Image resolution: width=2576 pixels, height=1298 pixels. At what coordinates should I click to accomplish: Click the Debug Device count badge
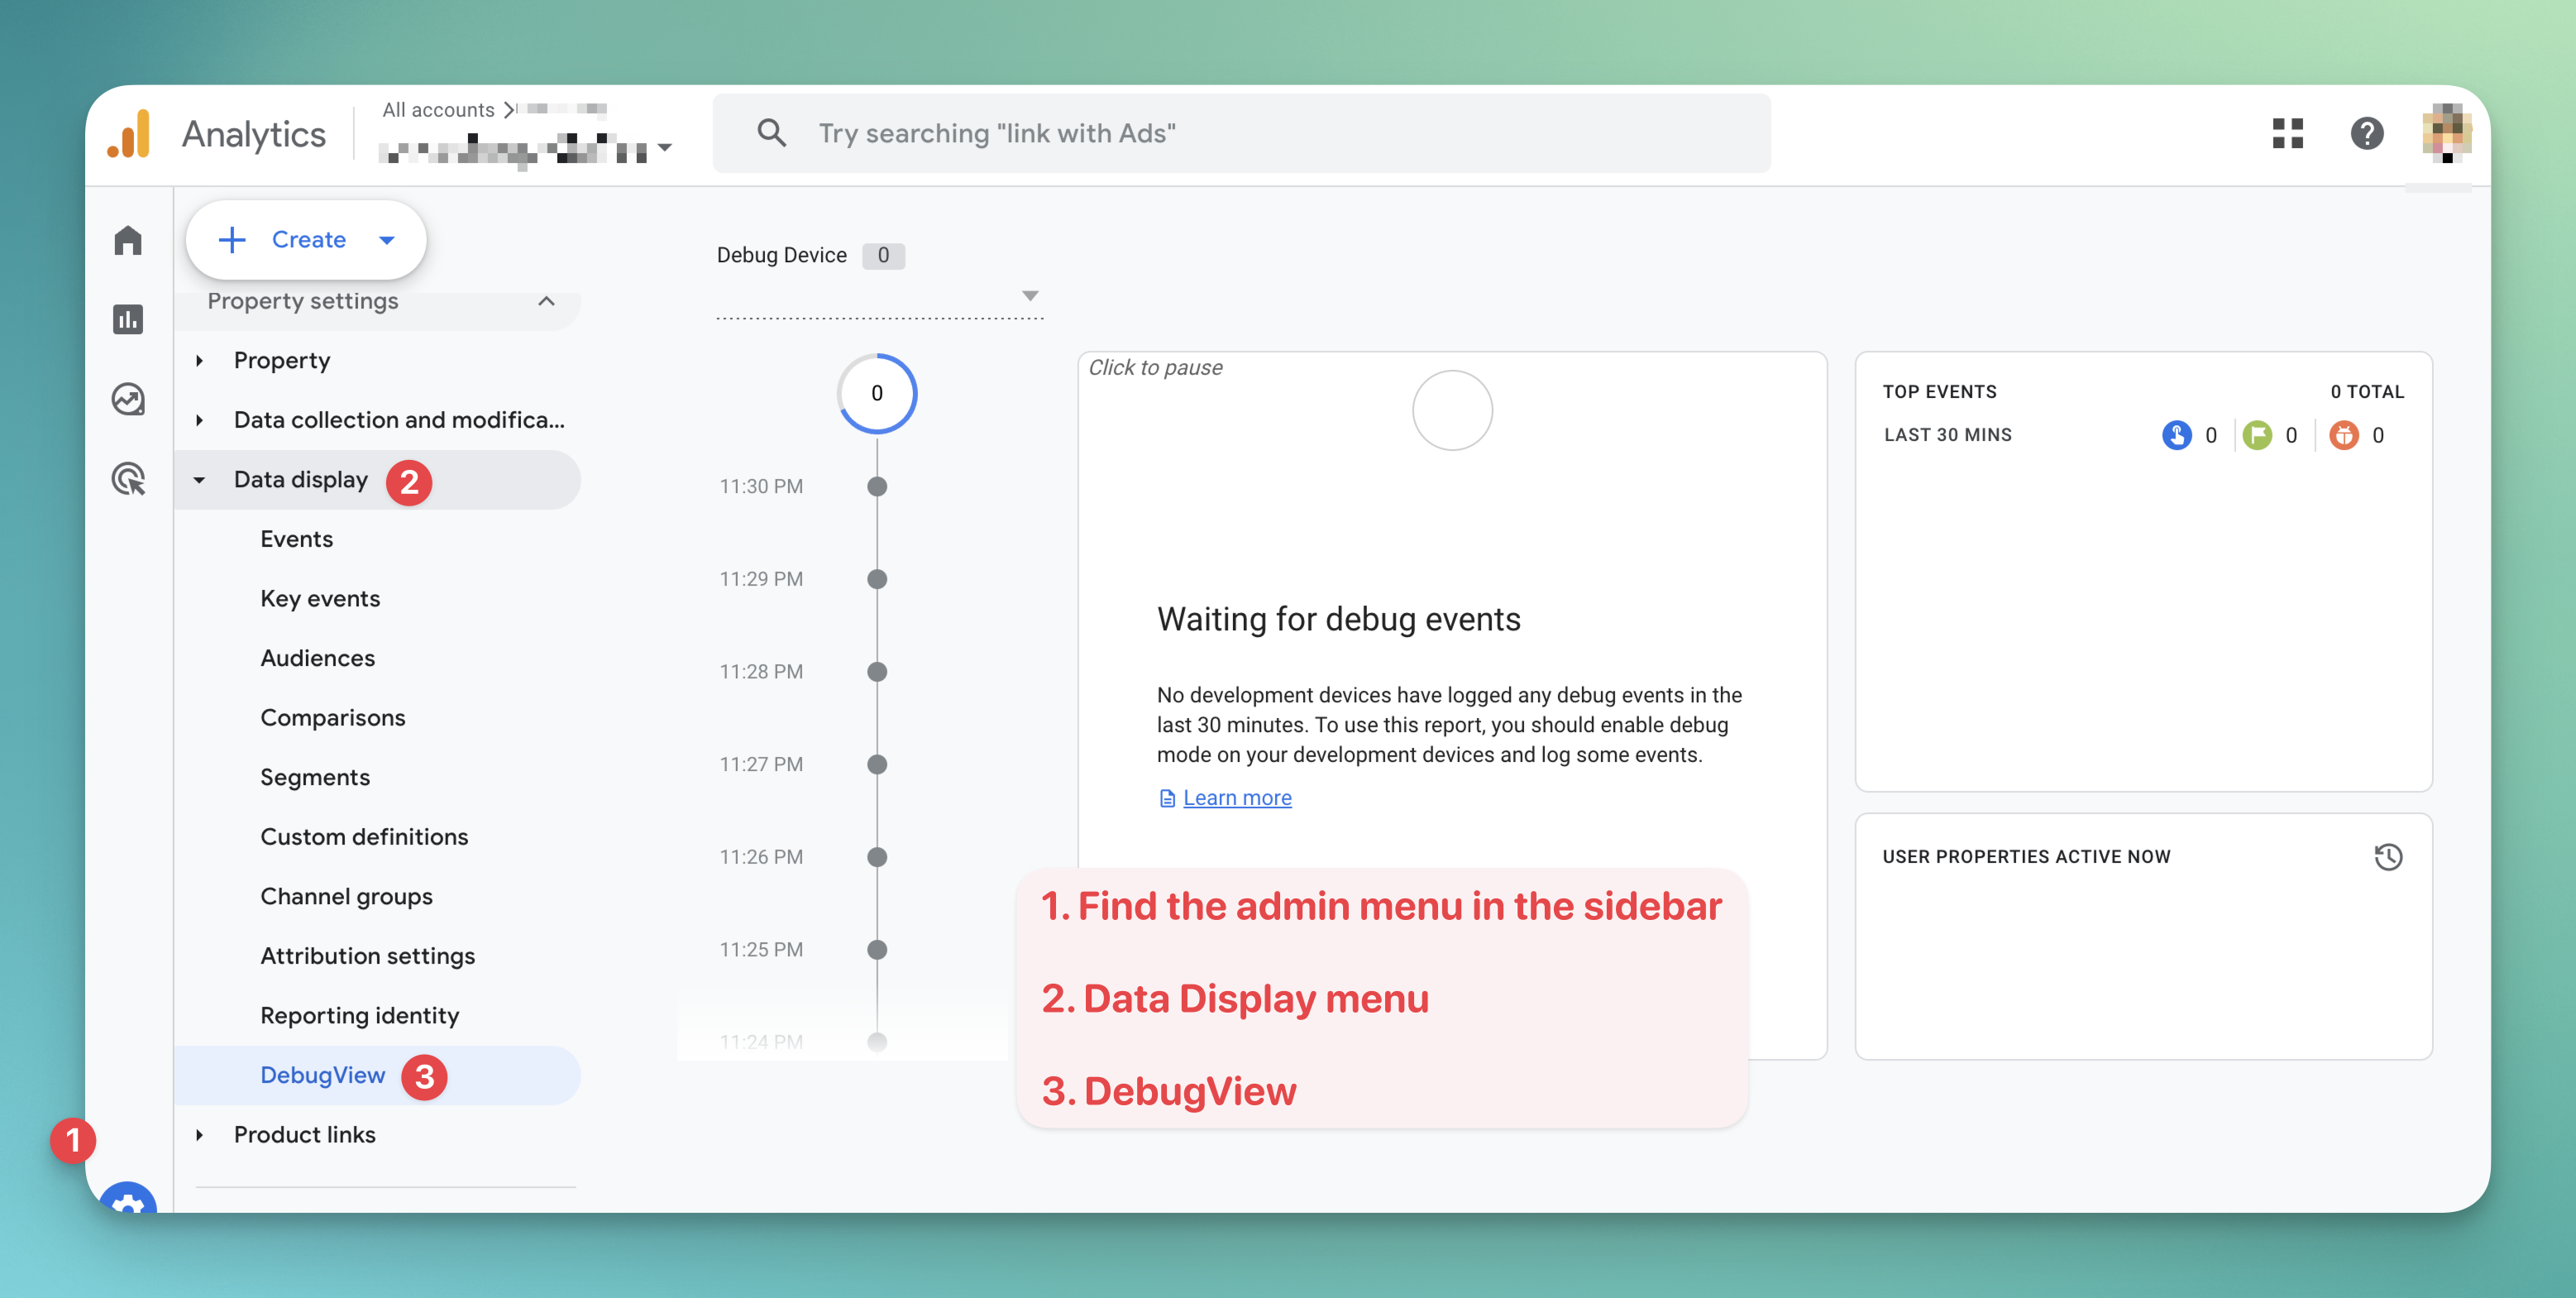coord(883,256)
